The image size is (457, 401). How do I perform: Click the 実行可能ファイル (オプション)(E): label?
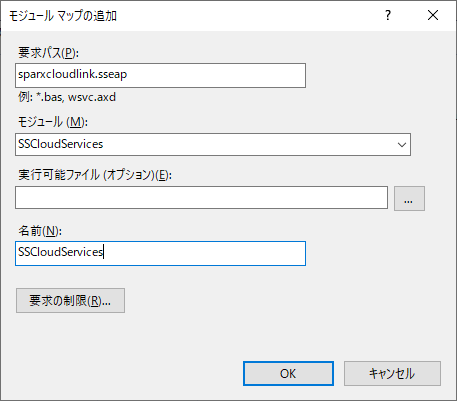95,175
